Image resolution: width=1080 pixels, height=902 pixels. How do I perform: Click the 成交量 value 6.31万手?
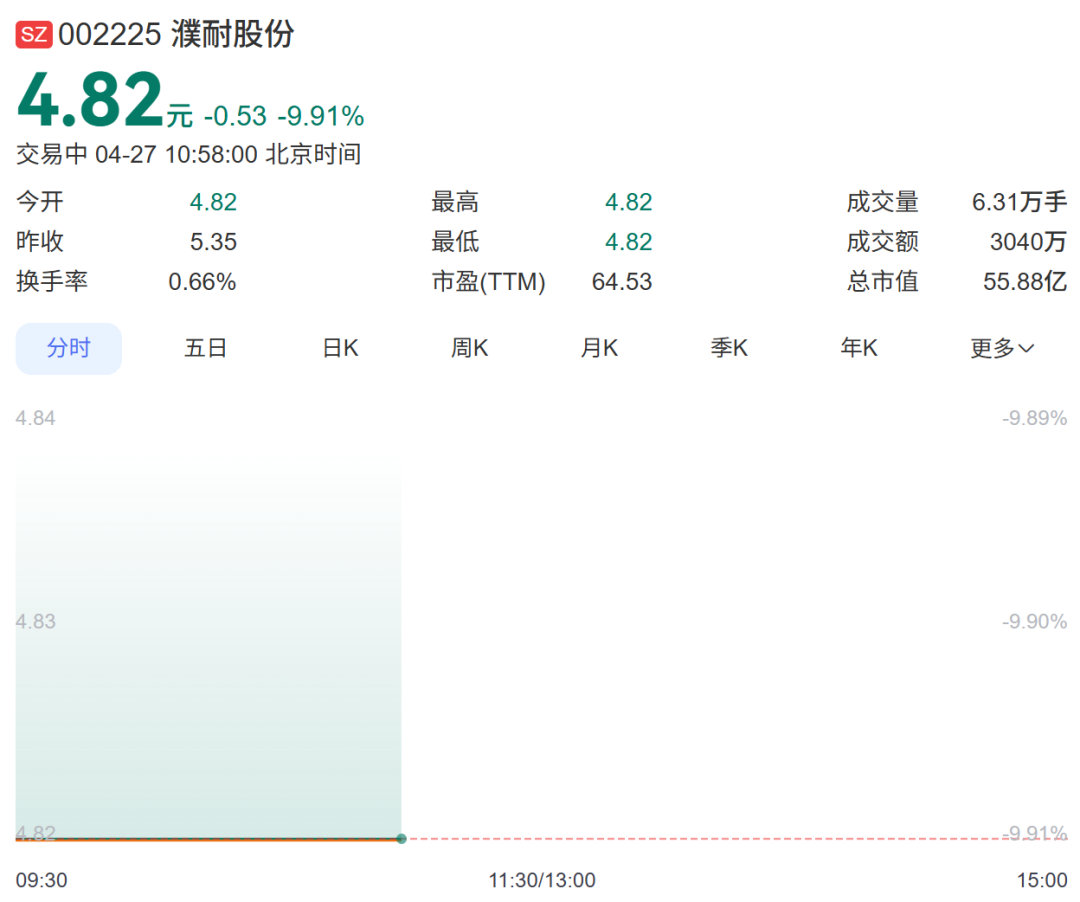click(x=1019, y=202)
